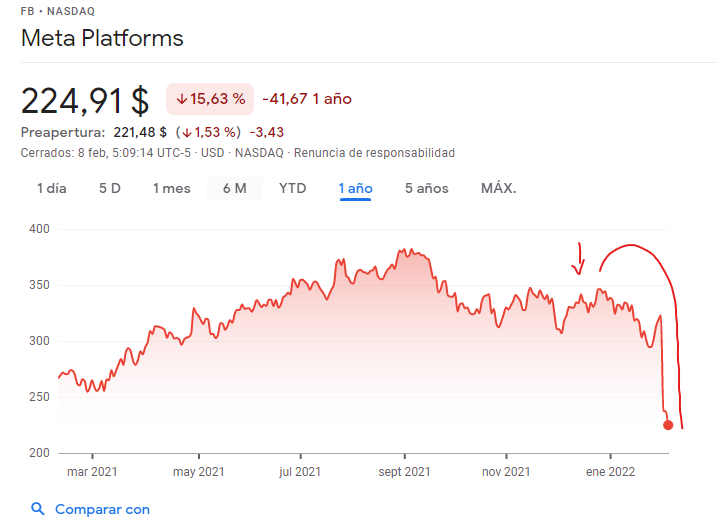Click the 224,91 $ stock price
The image size is (716, 522).
85,100
